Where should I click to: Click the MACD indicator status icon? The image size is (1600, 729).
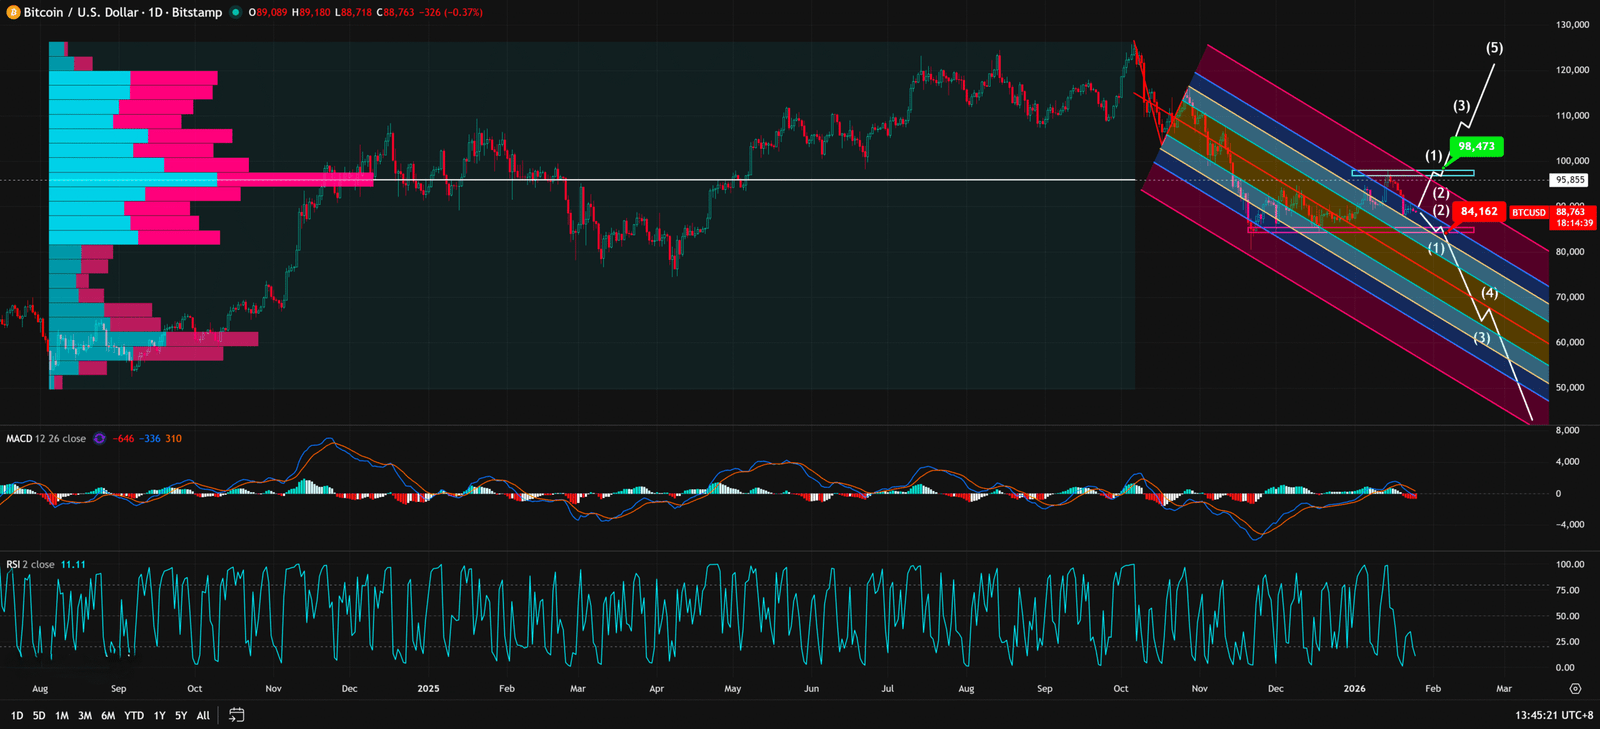[99, 439]
